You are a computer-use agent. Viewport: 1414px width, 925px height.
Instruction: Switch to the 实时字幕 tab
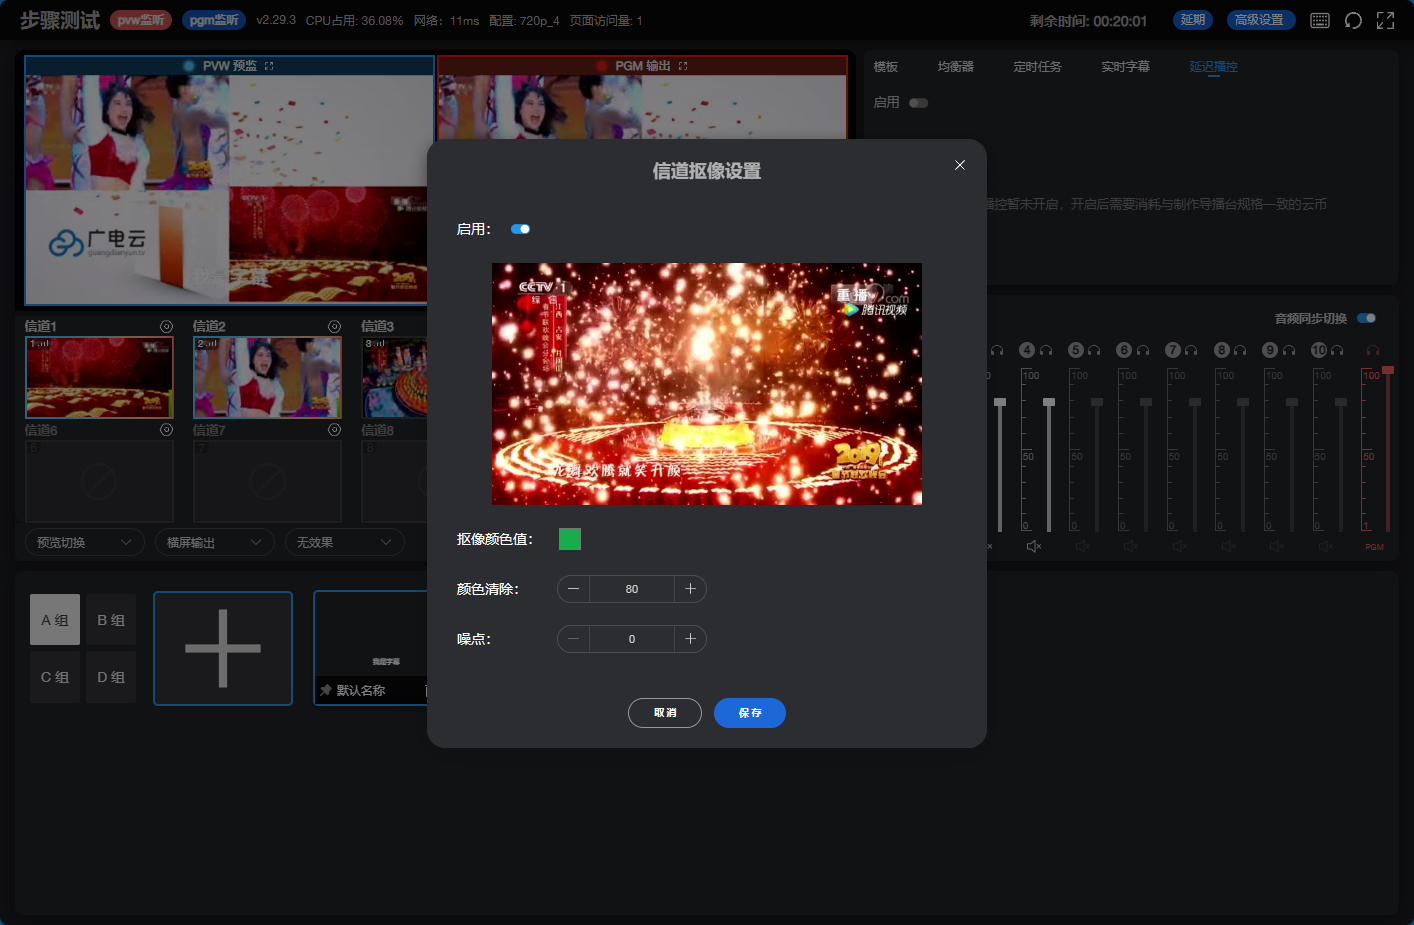click(x=1126, y=67)
